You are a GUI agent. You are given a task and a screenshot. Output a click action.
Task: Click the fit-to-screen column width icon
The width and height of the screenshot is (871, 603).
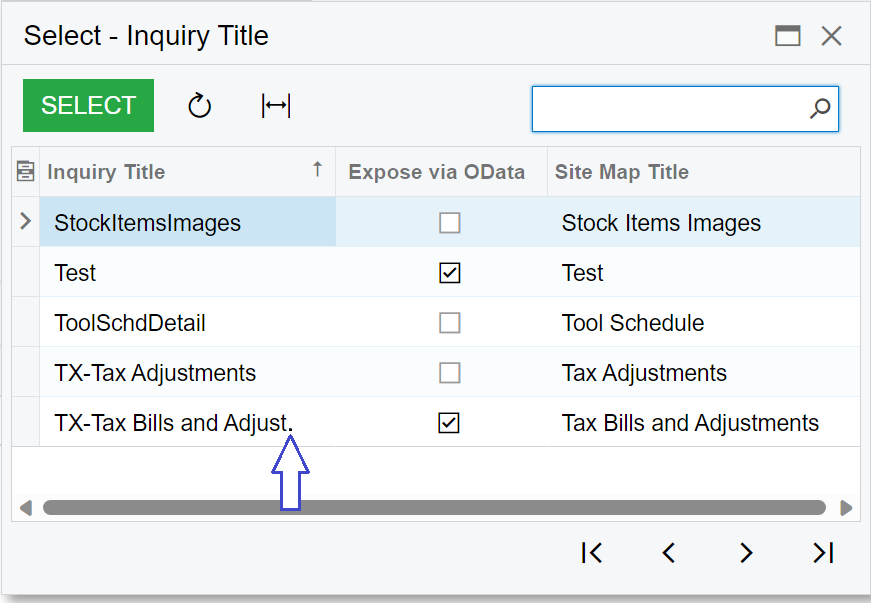tap(276, 106)
